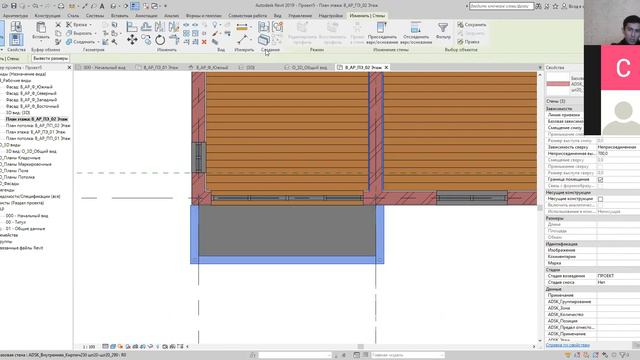Image resolution: width=640 pixels, height=360 pixels.
Task: Select the Mirror Draw Axis tool
Action: pos(173,27)
